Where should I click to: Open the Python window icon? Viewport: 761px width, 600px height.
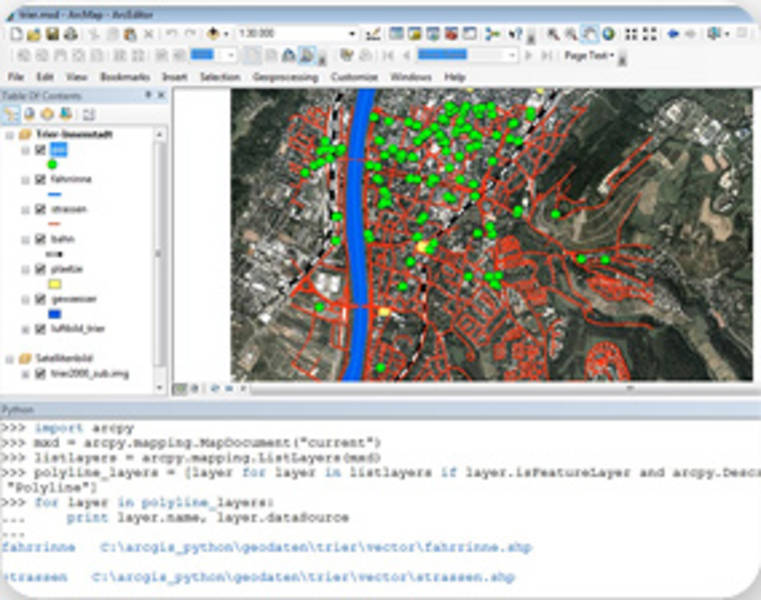(469, 33)
